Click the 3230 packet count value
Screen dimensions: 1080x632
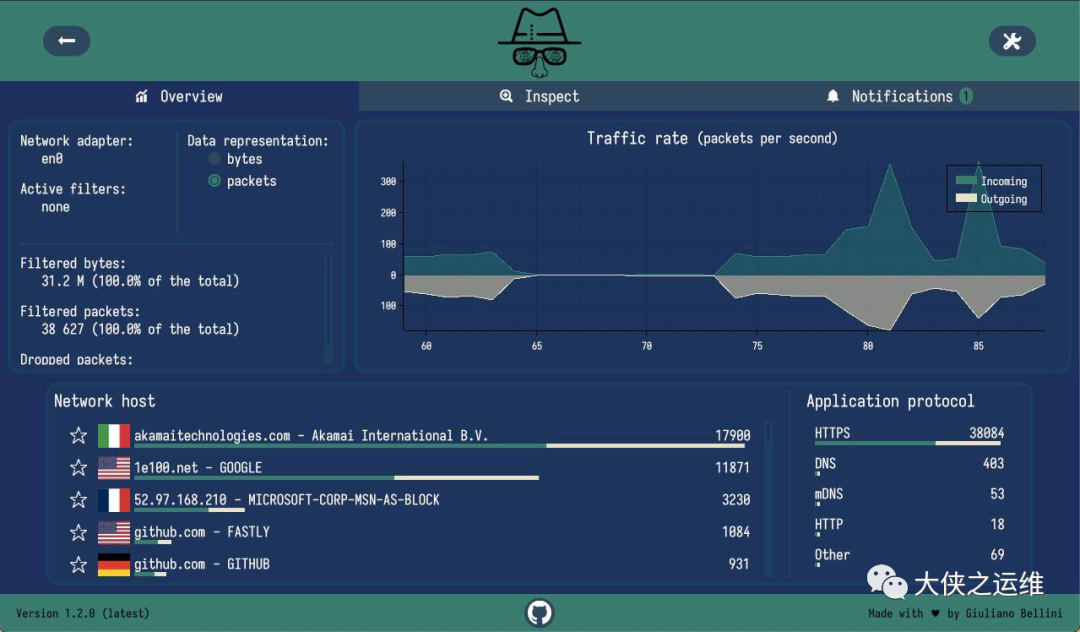coord(736,500)
